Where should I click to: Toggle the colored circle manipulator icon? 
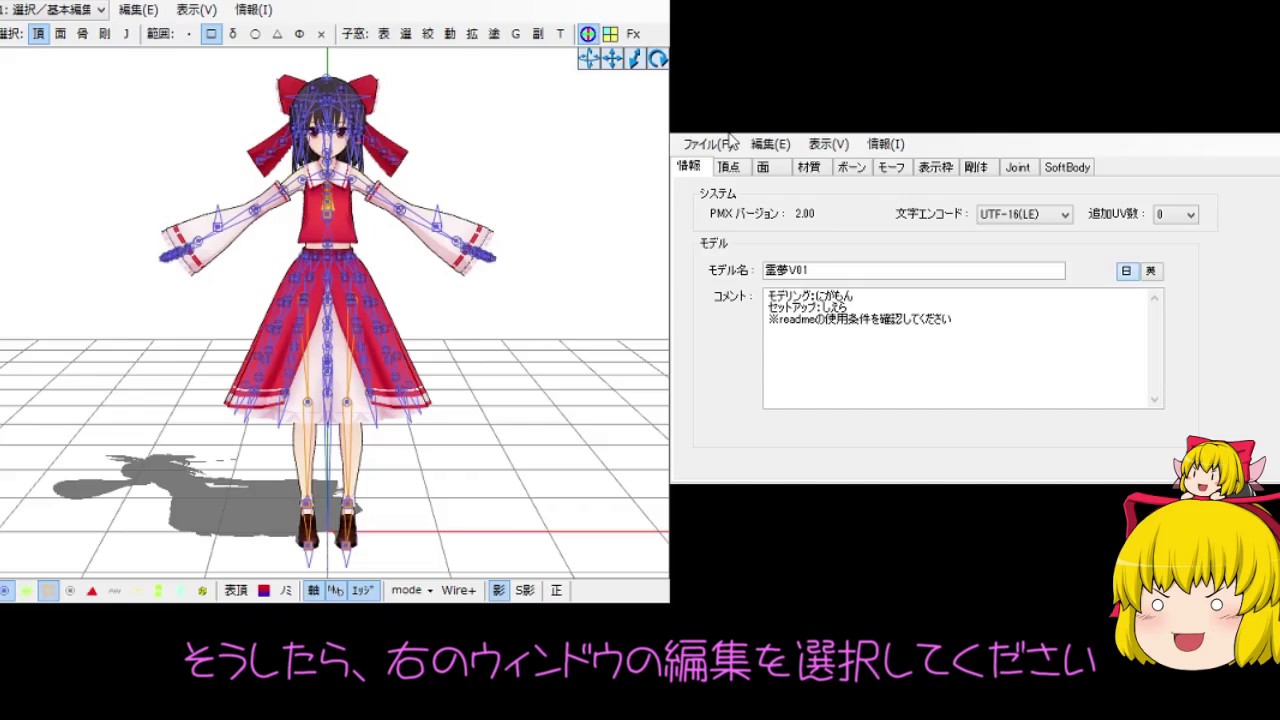click(588, 34)
